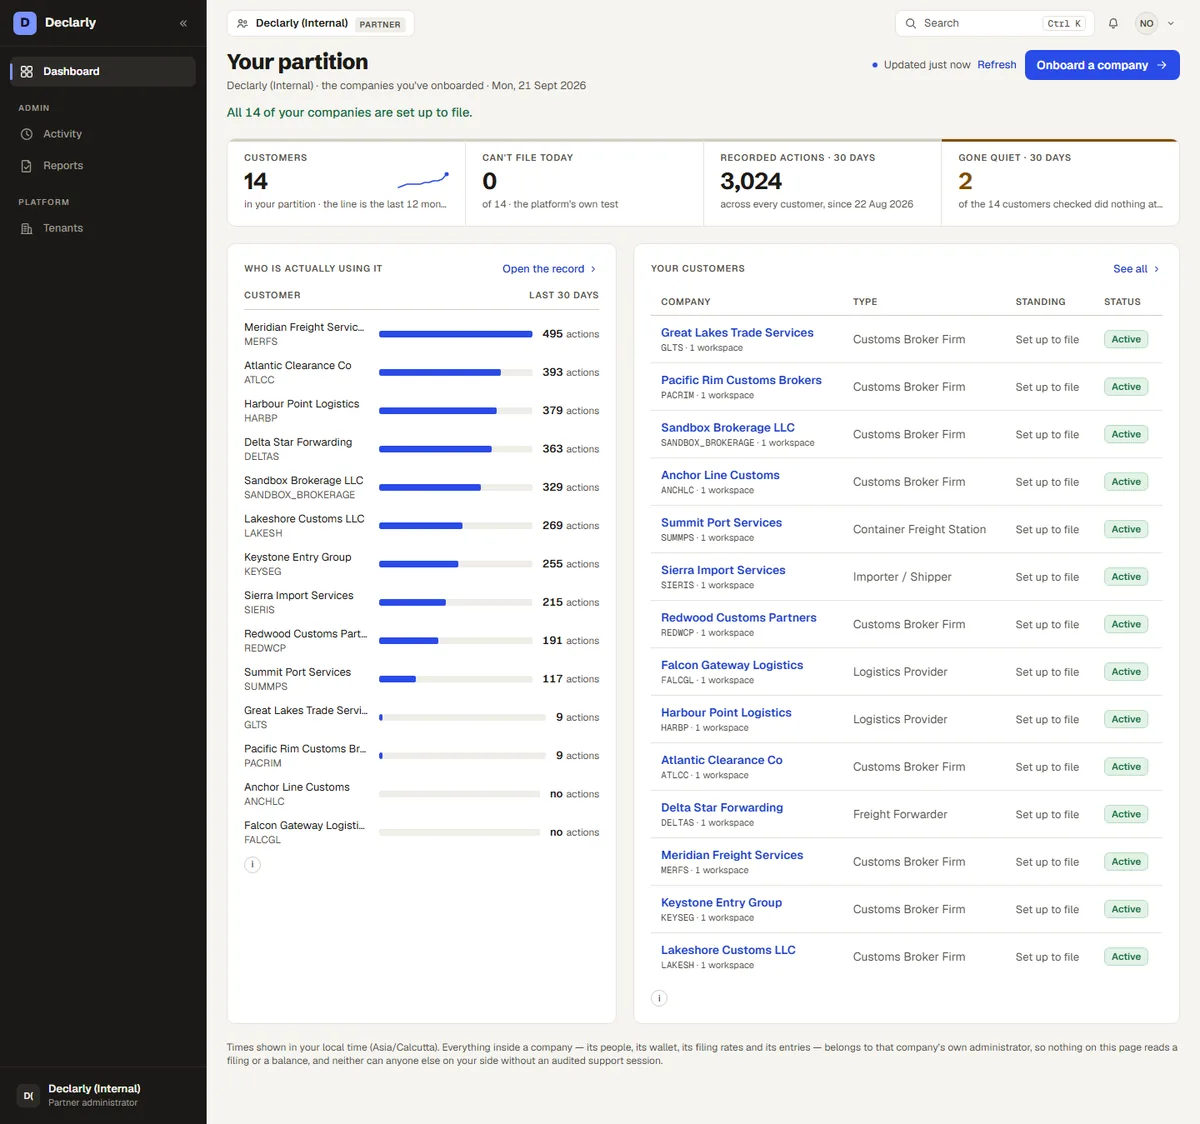Click the Gone quiet 2 stat card
Image resolution: width=1200 pixels, height=1124 pixels.
coord(1060,183)
